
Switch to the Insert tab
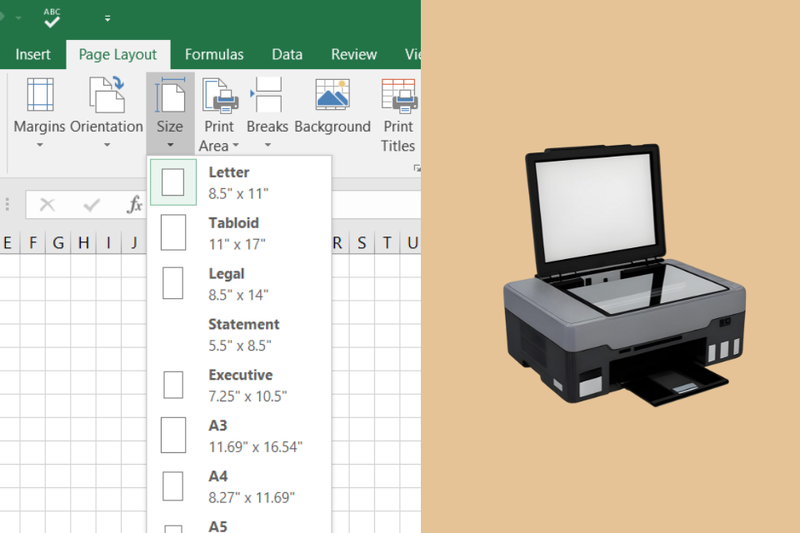[33, 54]
